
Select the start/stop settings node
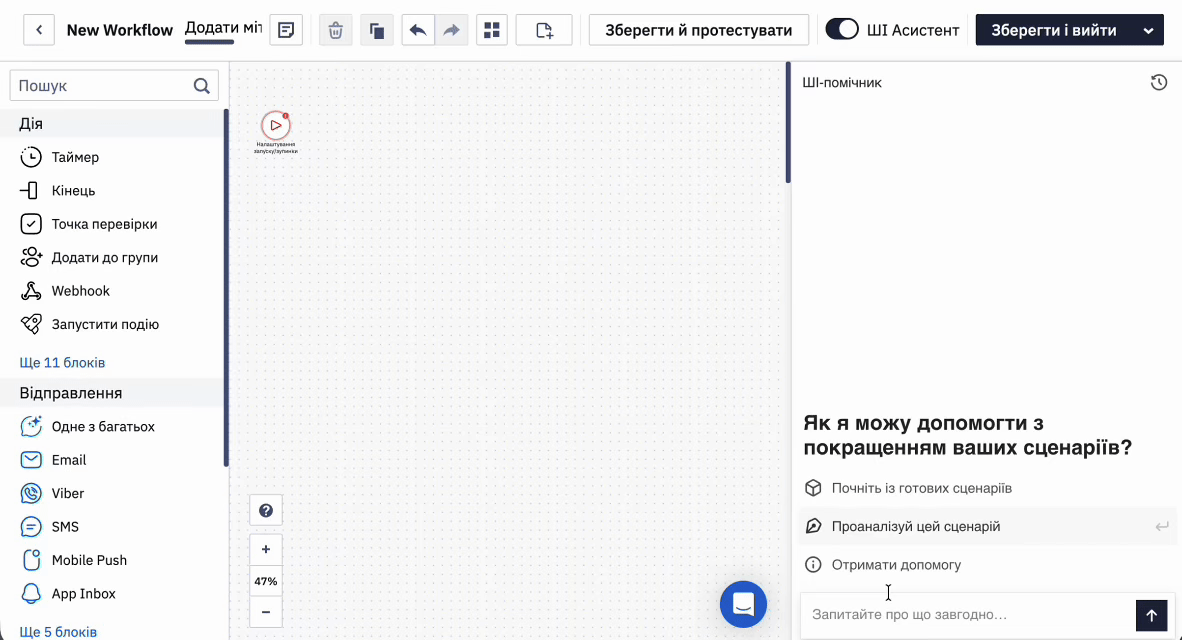coord(276,126)
